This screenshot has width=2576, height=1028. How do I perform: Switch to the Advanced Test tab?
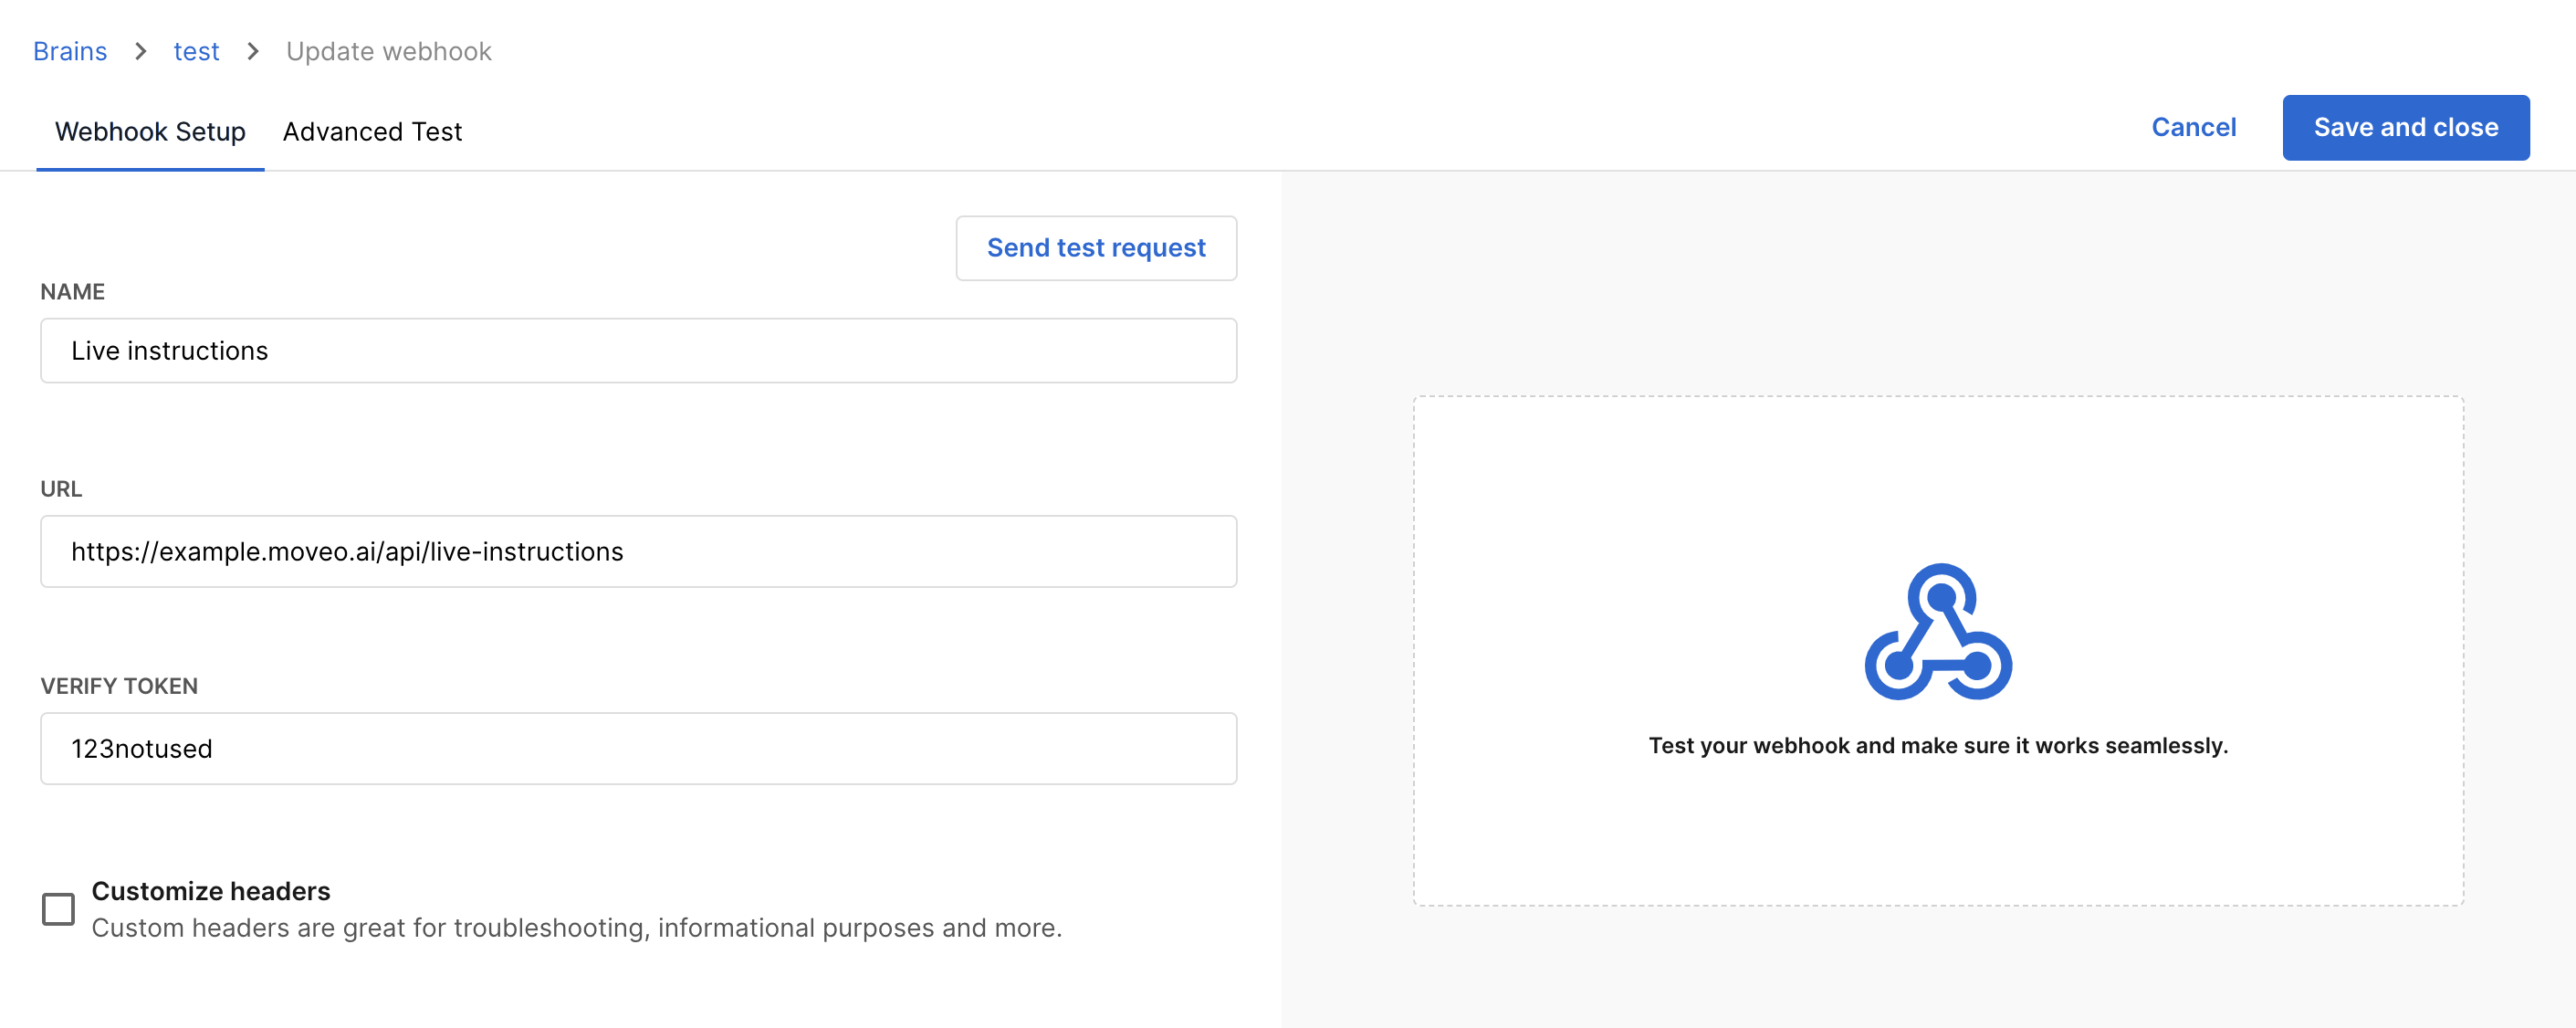(372, 131)
